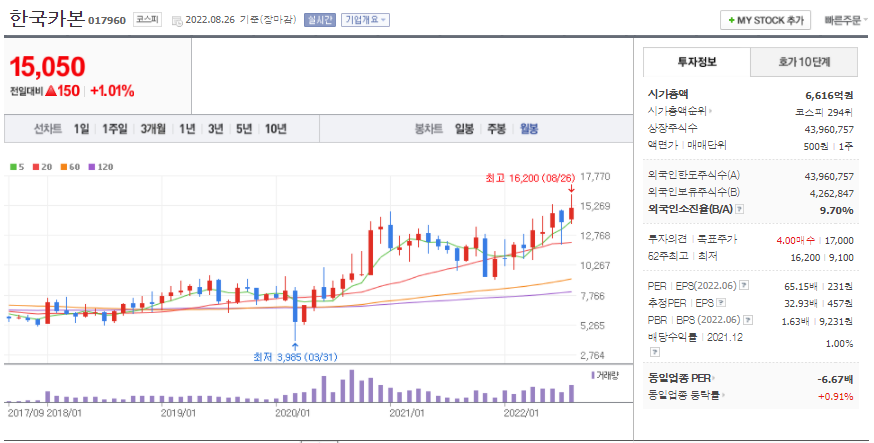Click the purple 120-day moving average swatch
This screenshot has width=874, height=443.
tap(91, 167)
